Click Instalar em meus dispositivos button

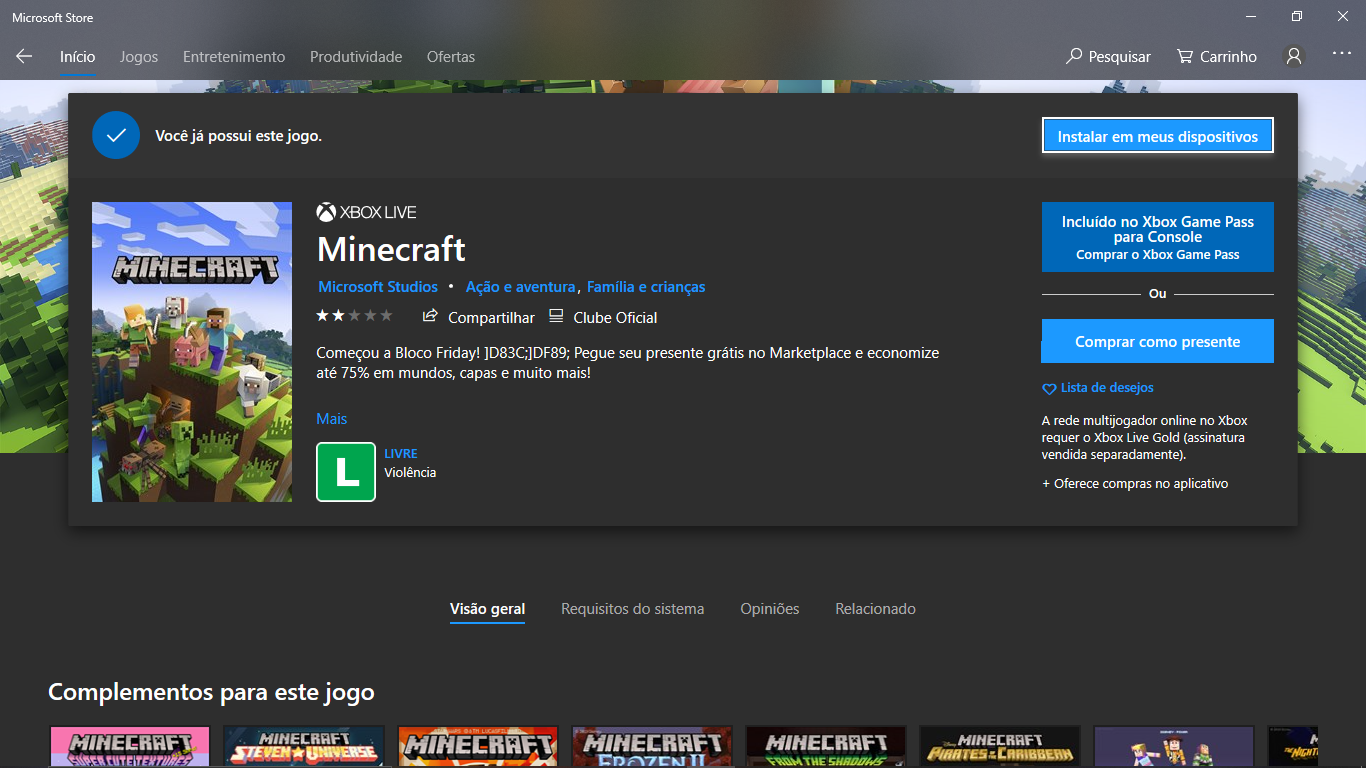click(x=1158, y=136)
